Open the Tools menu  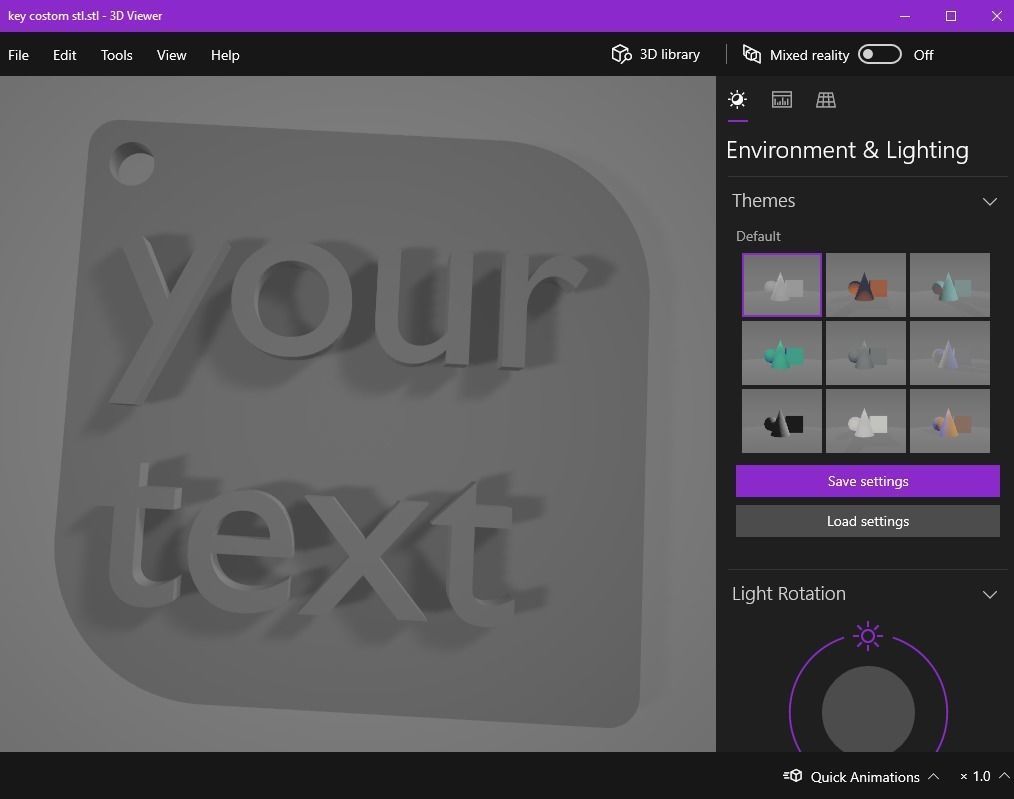pos(116,55)
